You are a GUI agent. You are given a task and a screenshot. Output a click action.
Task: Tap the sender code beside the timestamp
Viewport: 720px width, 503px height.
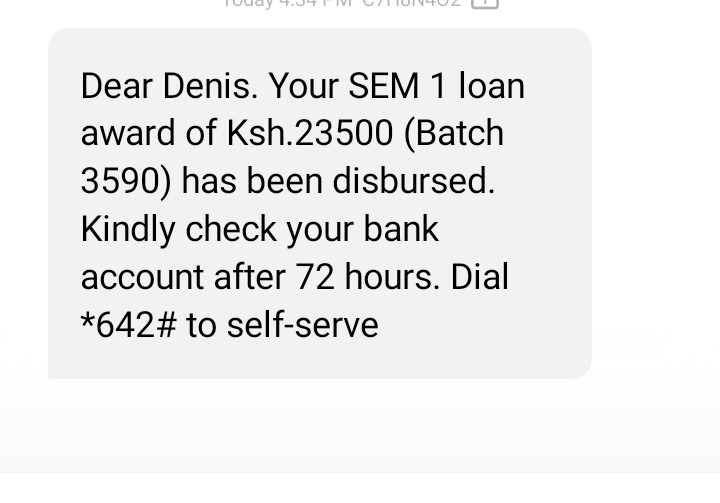click(411, 3)
